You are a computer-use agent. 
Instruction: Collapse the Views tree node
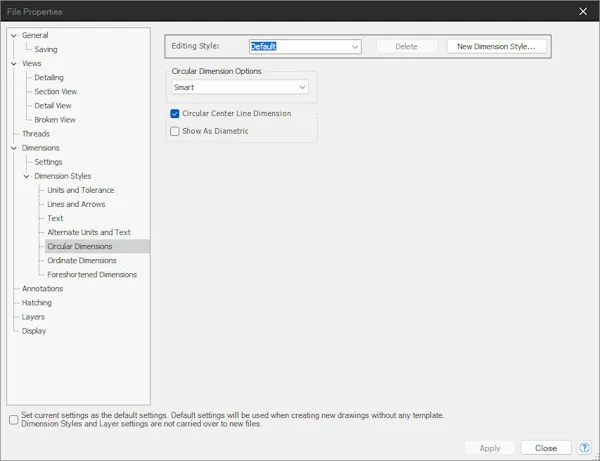(x=14, y=64)
